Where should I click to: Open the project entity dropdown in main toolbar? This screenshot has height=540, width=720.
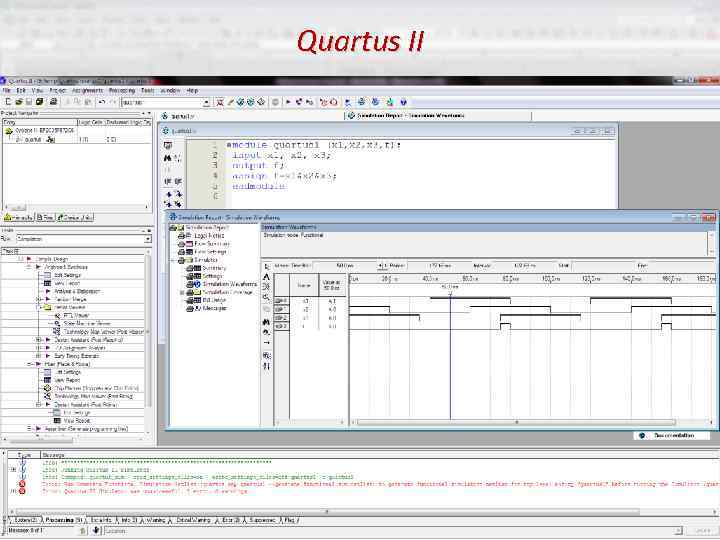tap(207, 102)
